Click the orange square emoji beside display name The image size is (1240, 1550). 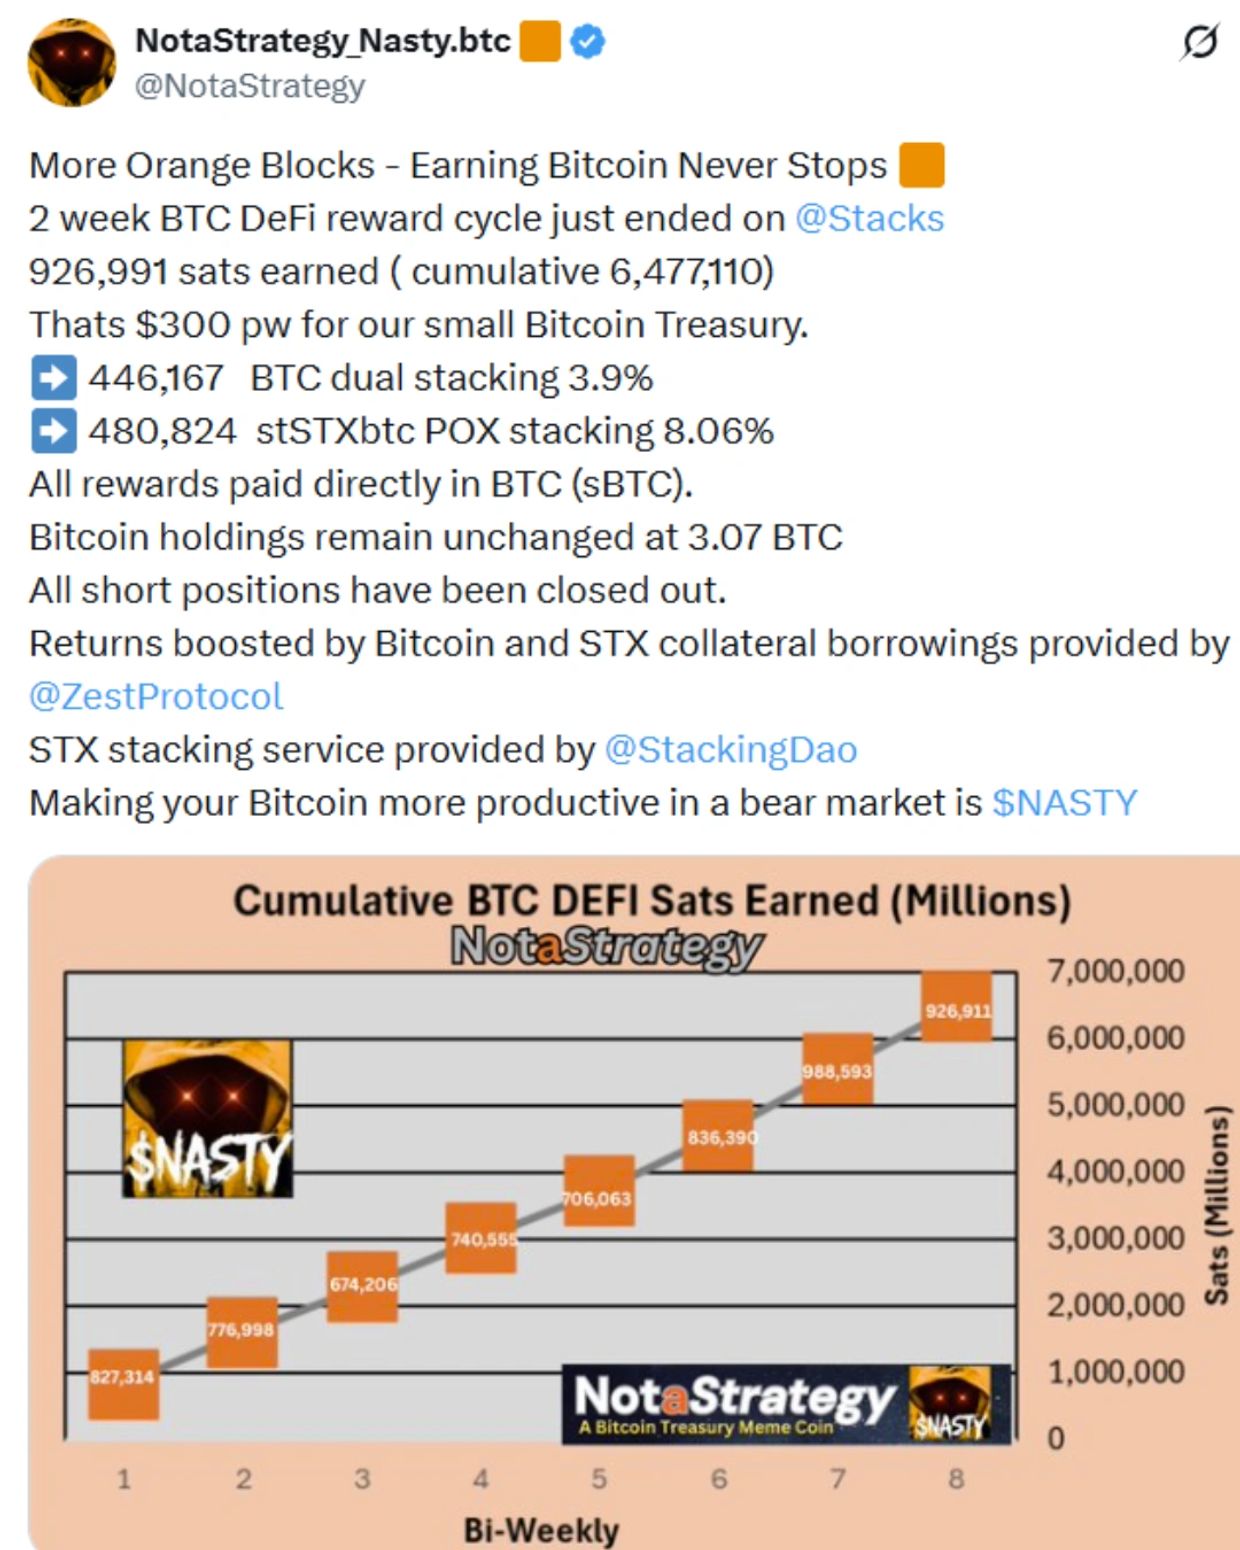[540, 41]
